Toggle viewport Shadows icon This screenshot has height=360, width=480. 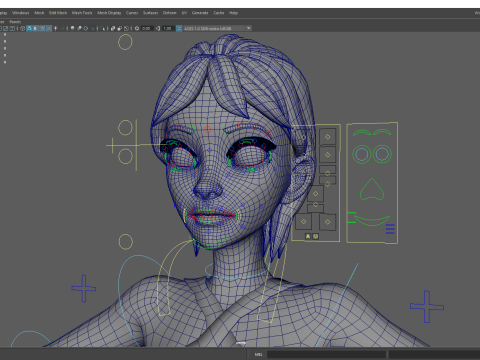[x=62, y=28]
